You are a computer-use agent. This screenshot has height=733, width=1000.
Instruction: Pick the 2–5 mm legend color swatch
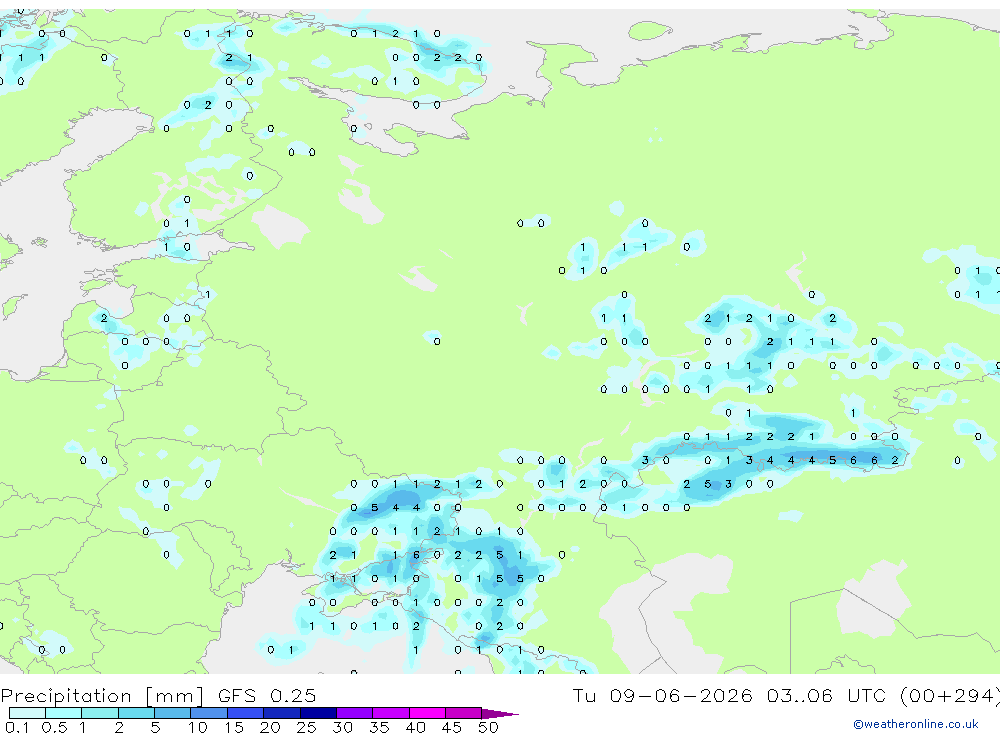136,713
